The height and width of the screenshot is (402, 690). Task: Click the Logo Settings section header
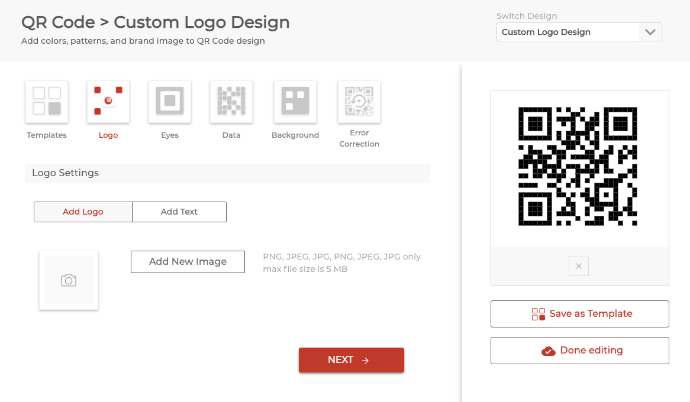click(x=228, y=173)
